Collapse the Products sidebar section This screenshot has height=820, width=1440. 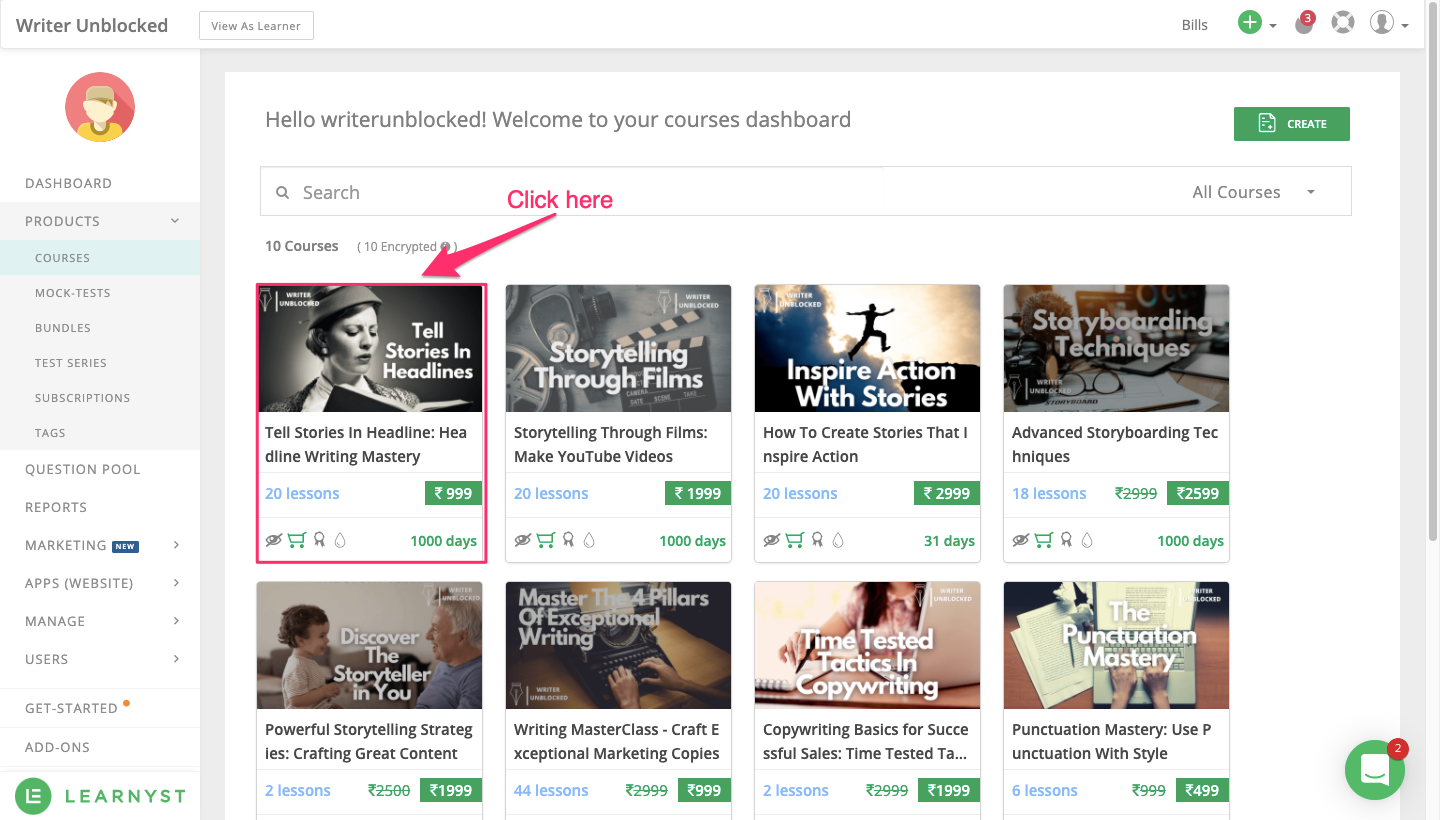[x=100, y=221]
